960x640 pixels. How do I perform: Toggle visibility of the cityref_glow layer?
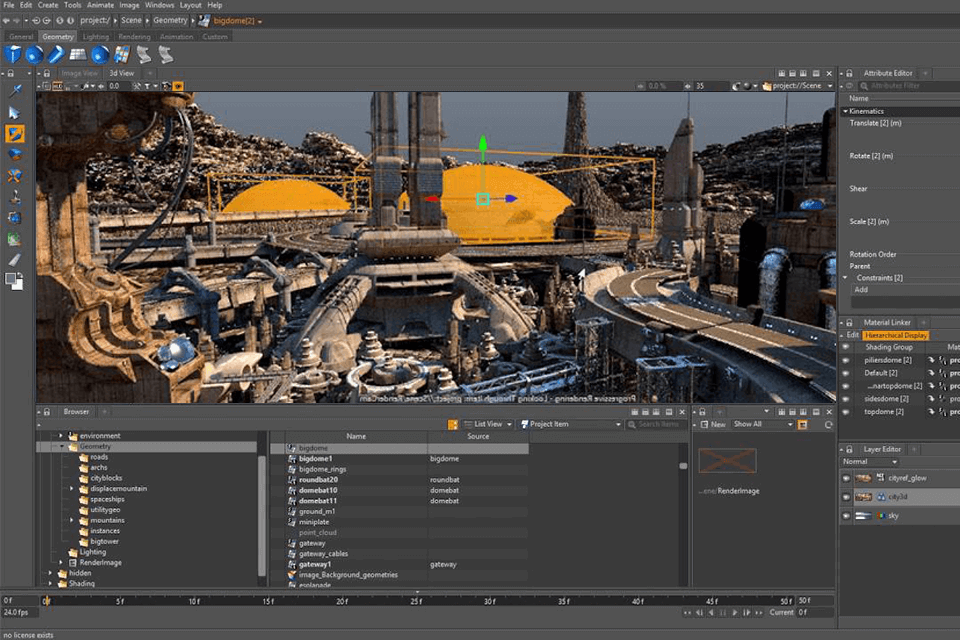(x=847, y=478)
